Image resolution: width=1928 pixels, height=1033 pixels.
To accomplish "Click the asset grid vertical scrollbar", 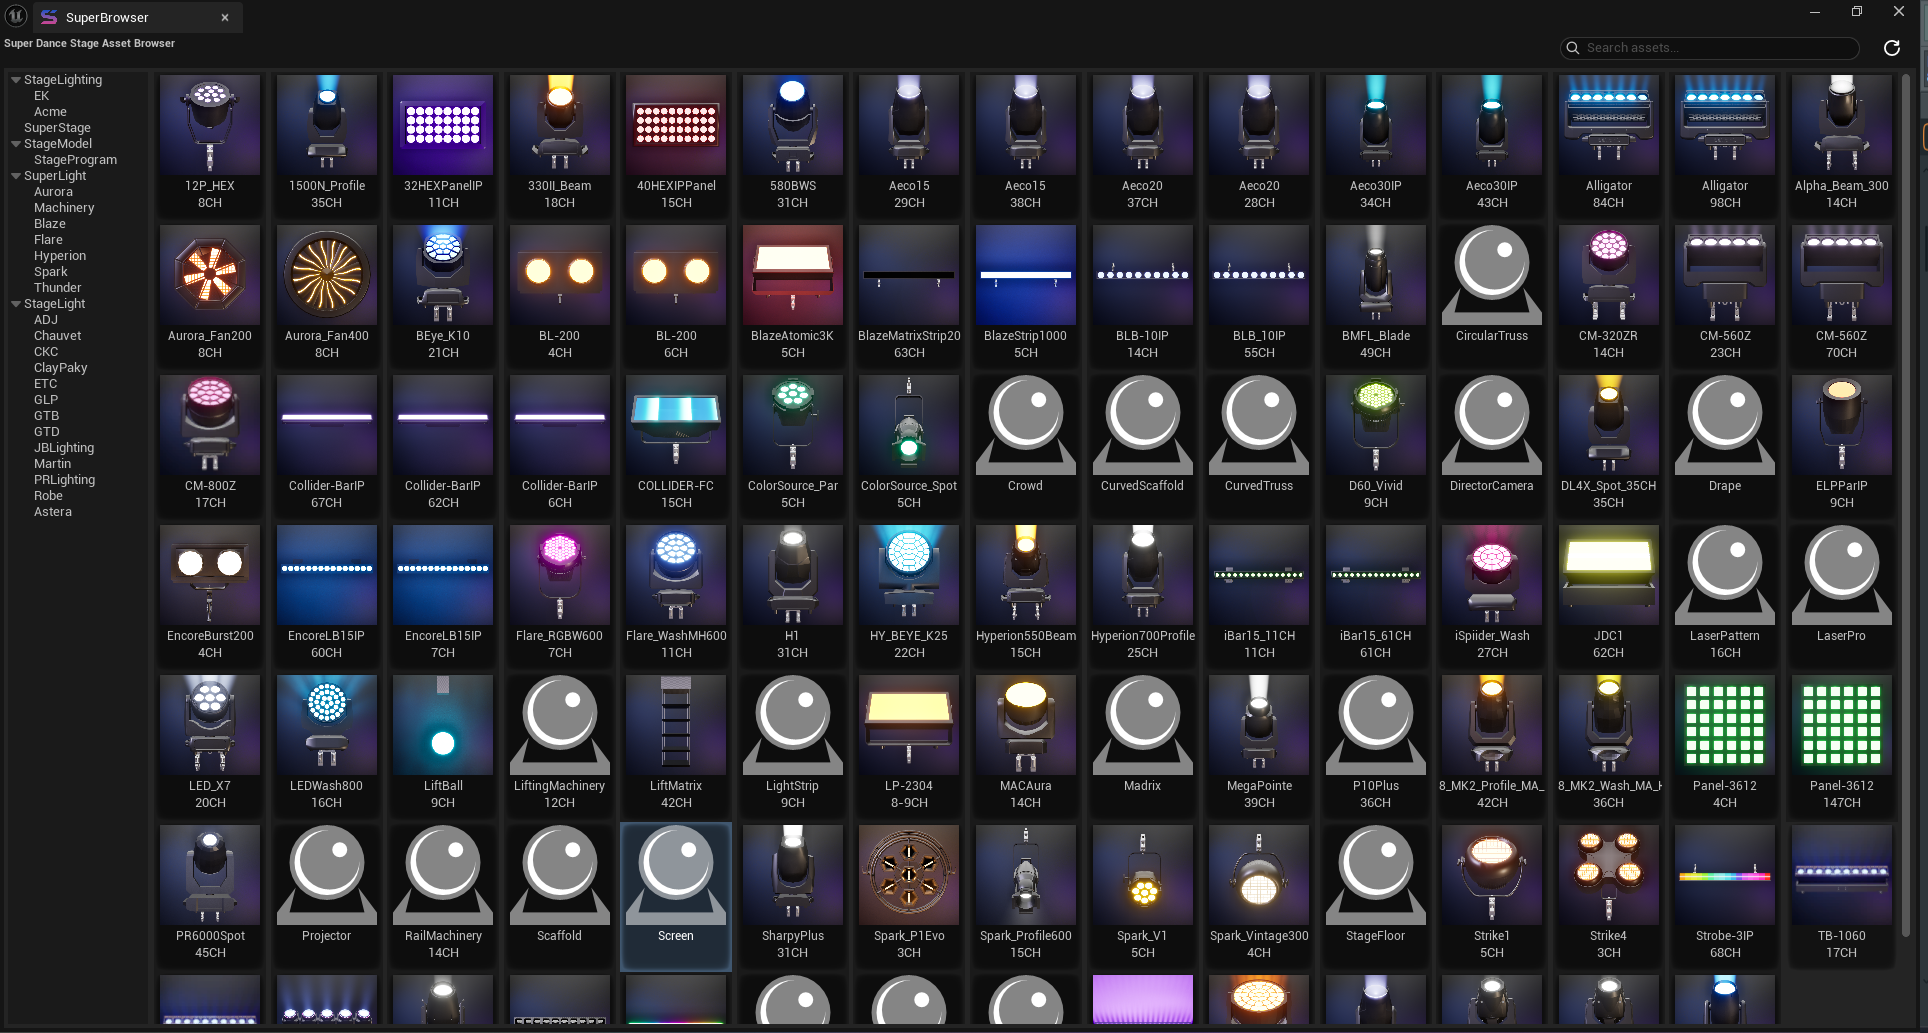I will [x=1905, y=505].
